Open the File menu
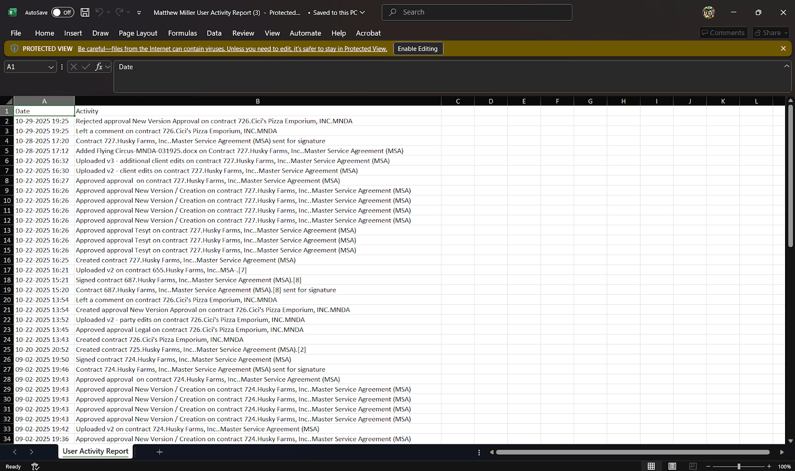The height and width of the screenshot is (471, 795). [x=16, y=33]
